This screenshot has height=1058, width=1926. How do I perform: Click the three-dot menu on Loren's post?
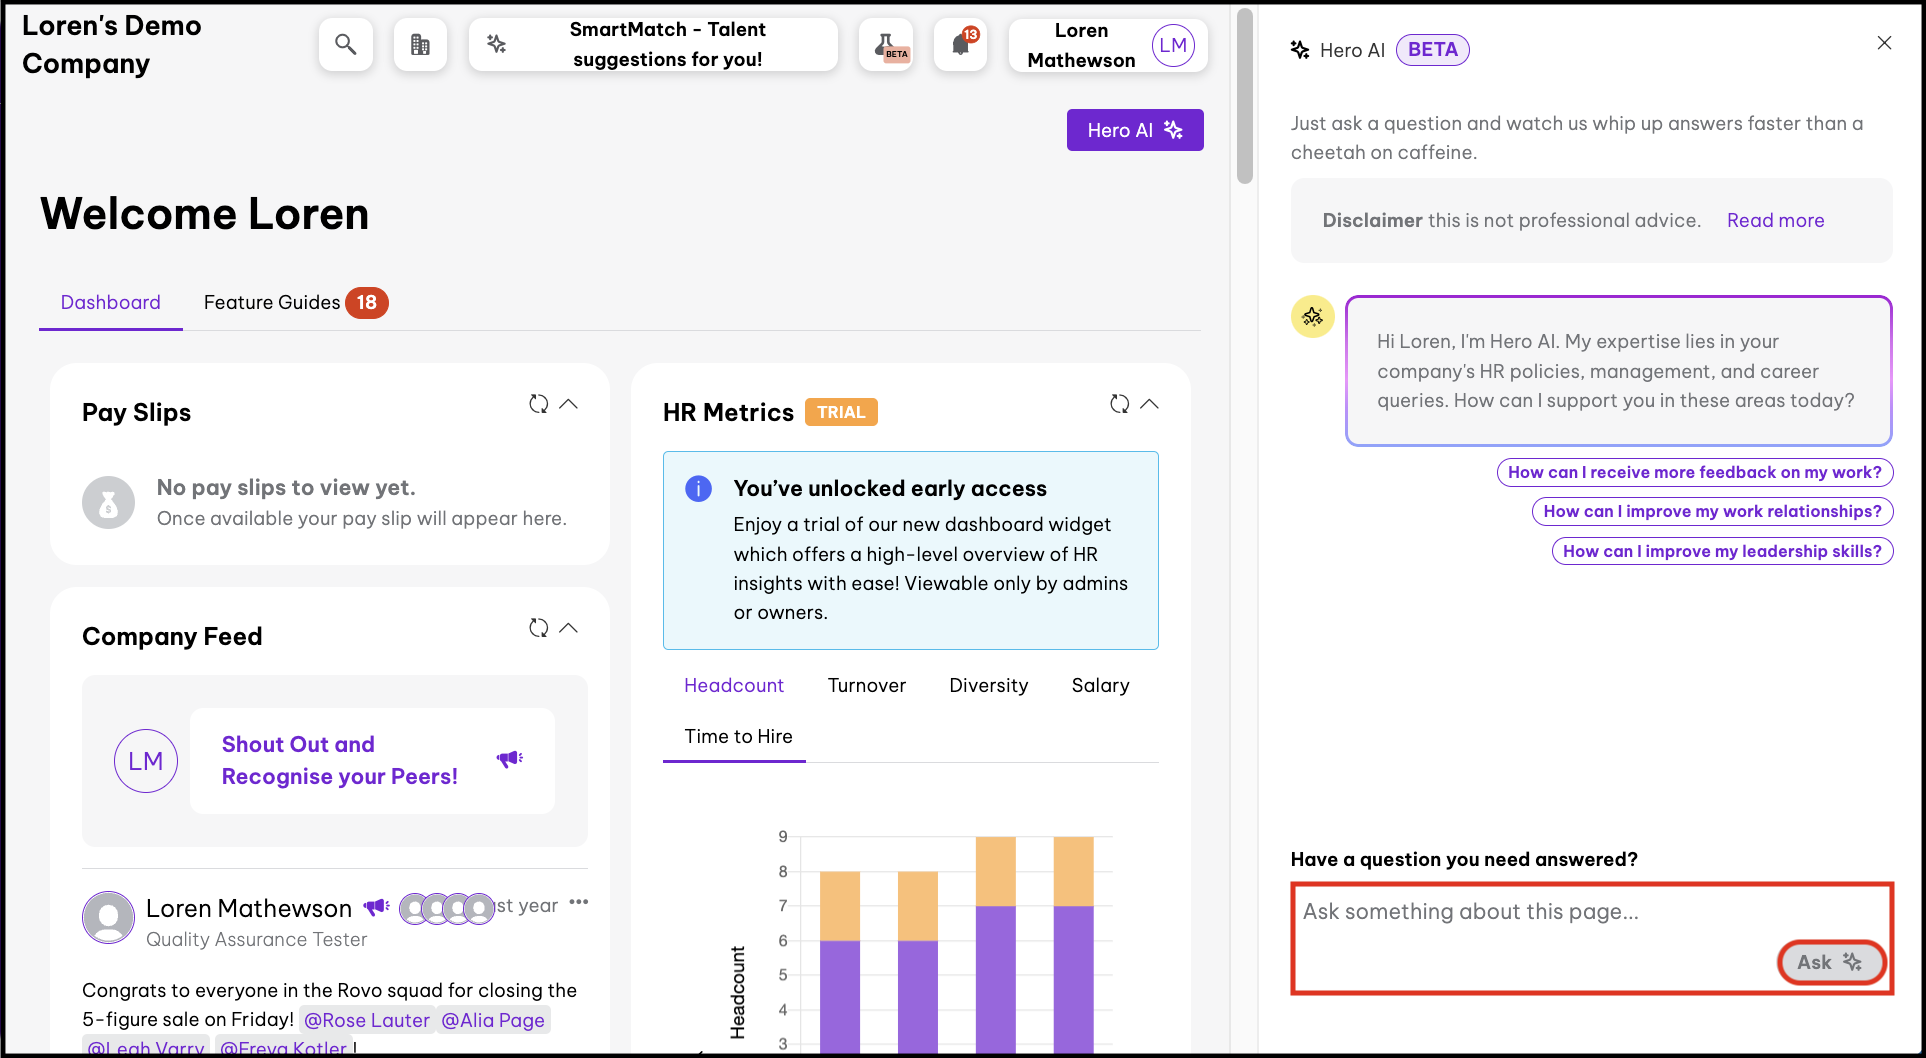pos(579,902)
